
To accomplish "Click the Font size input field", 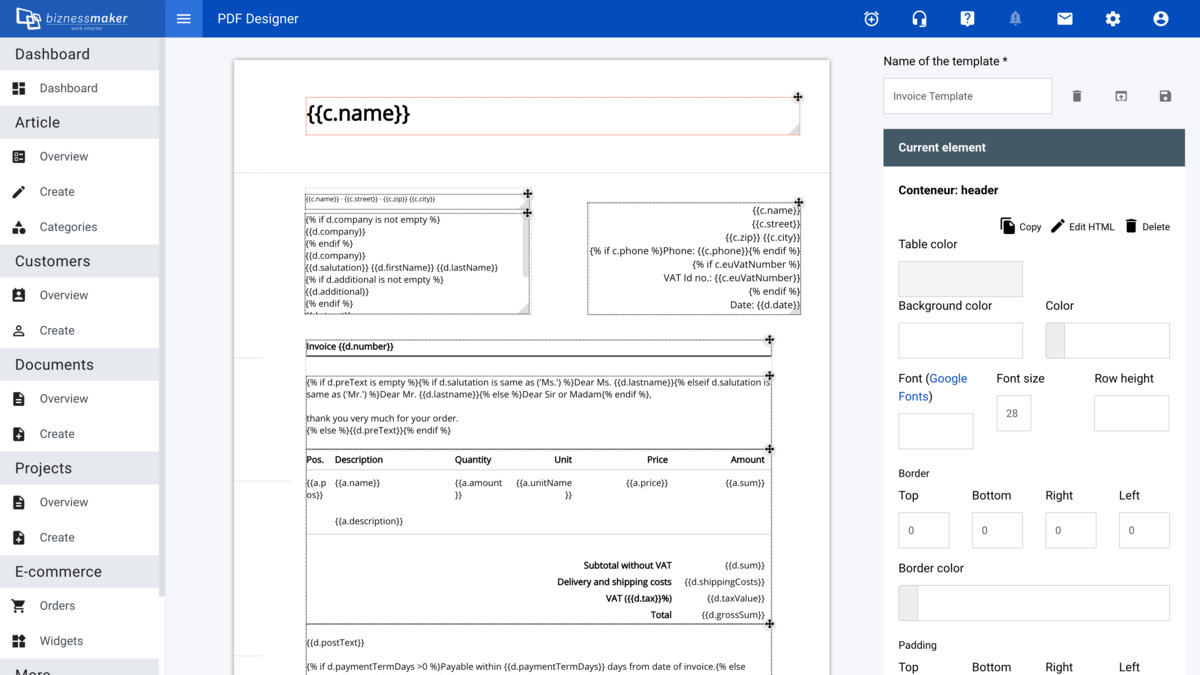I will pos(1013,413).
